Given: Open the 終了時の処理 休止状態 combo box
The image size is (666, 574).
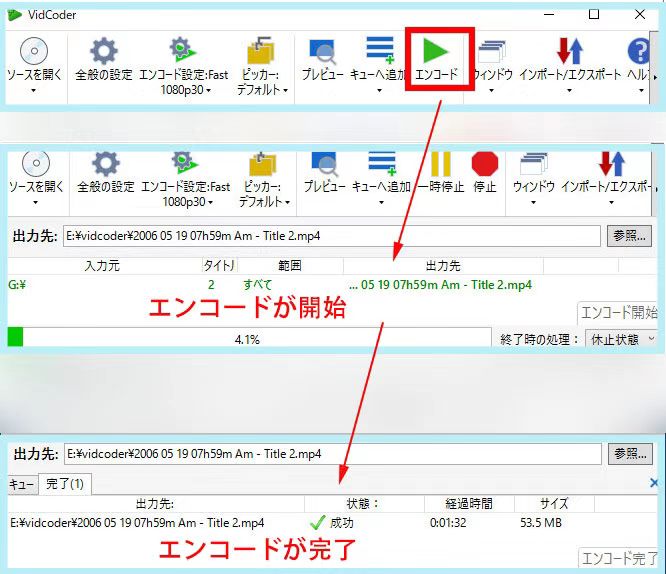Looking at the screenshot, I should pyautogui.click(x=621, y=339).
